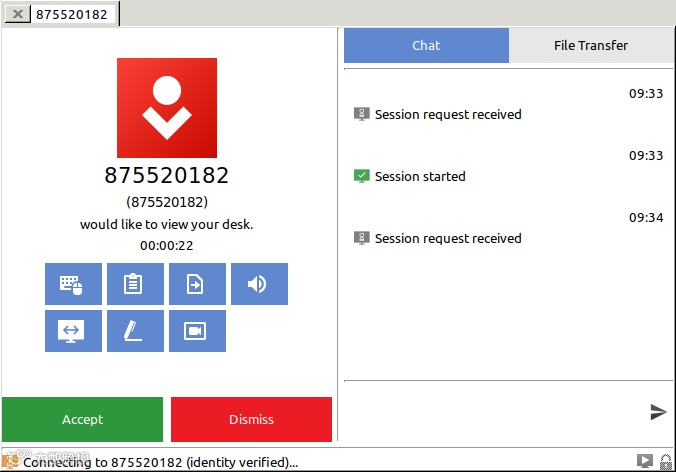Toggle screen switch sides permission
Image resolution: width=676 pixels, height=472 pixels.
tap(73, 331)
